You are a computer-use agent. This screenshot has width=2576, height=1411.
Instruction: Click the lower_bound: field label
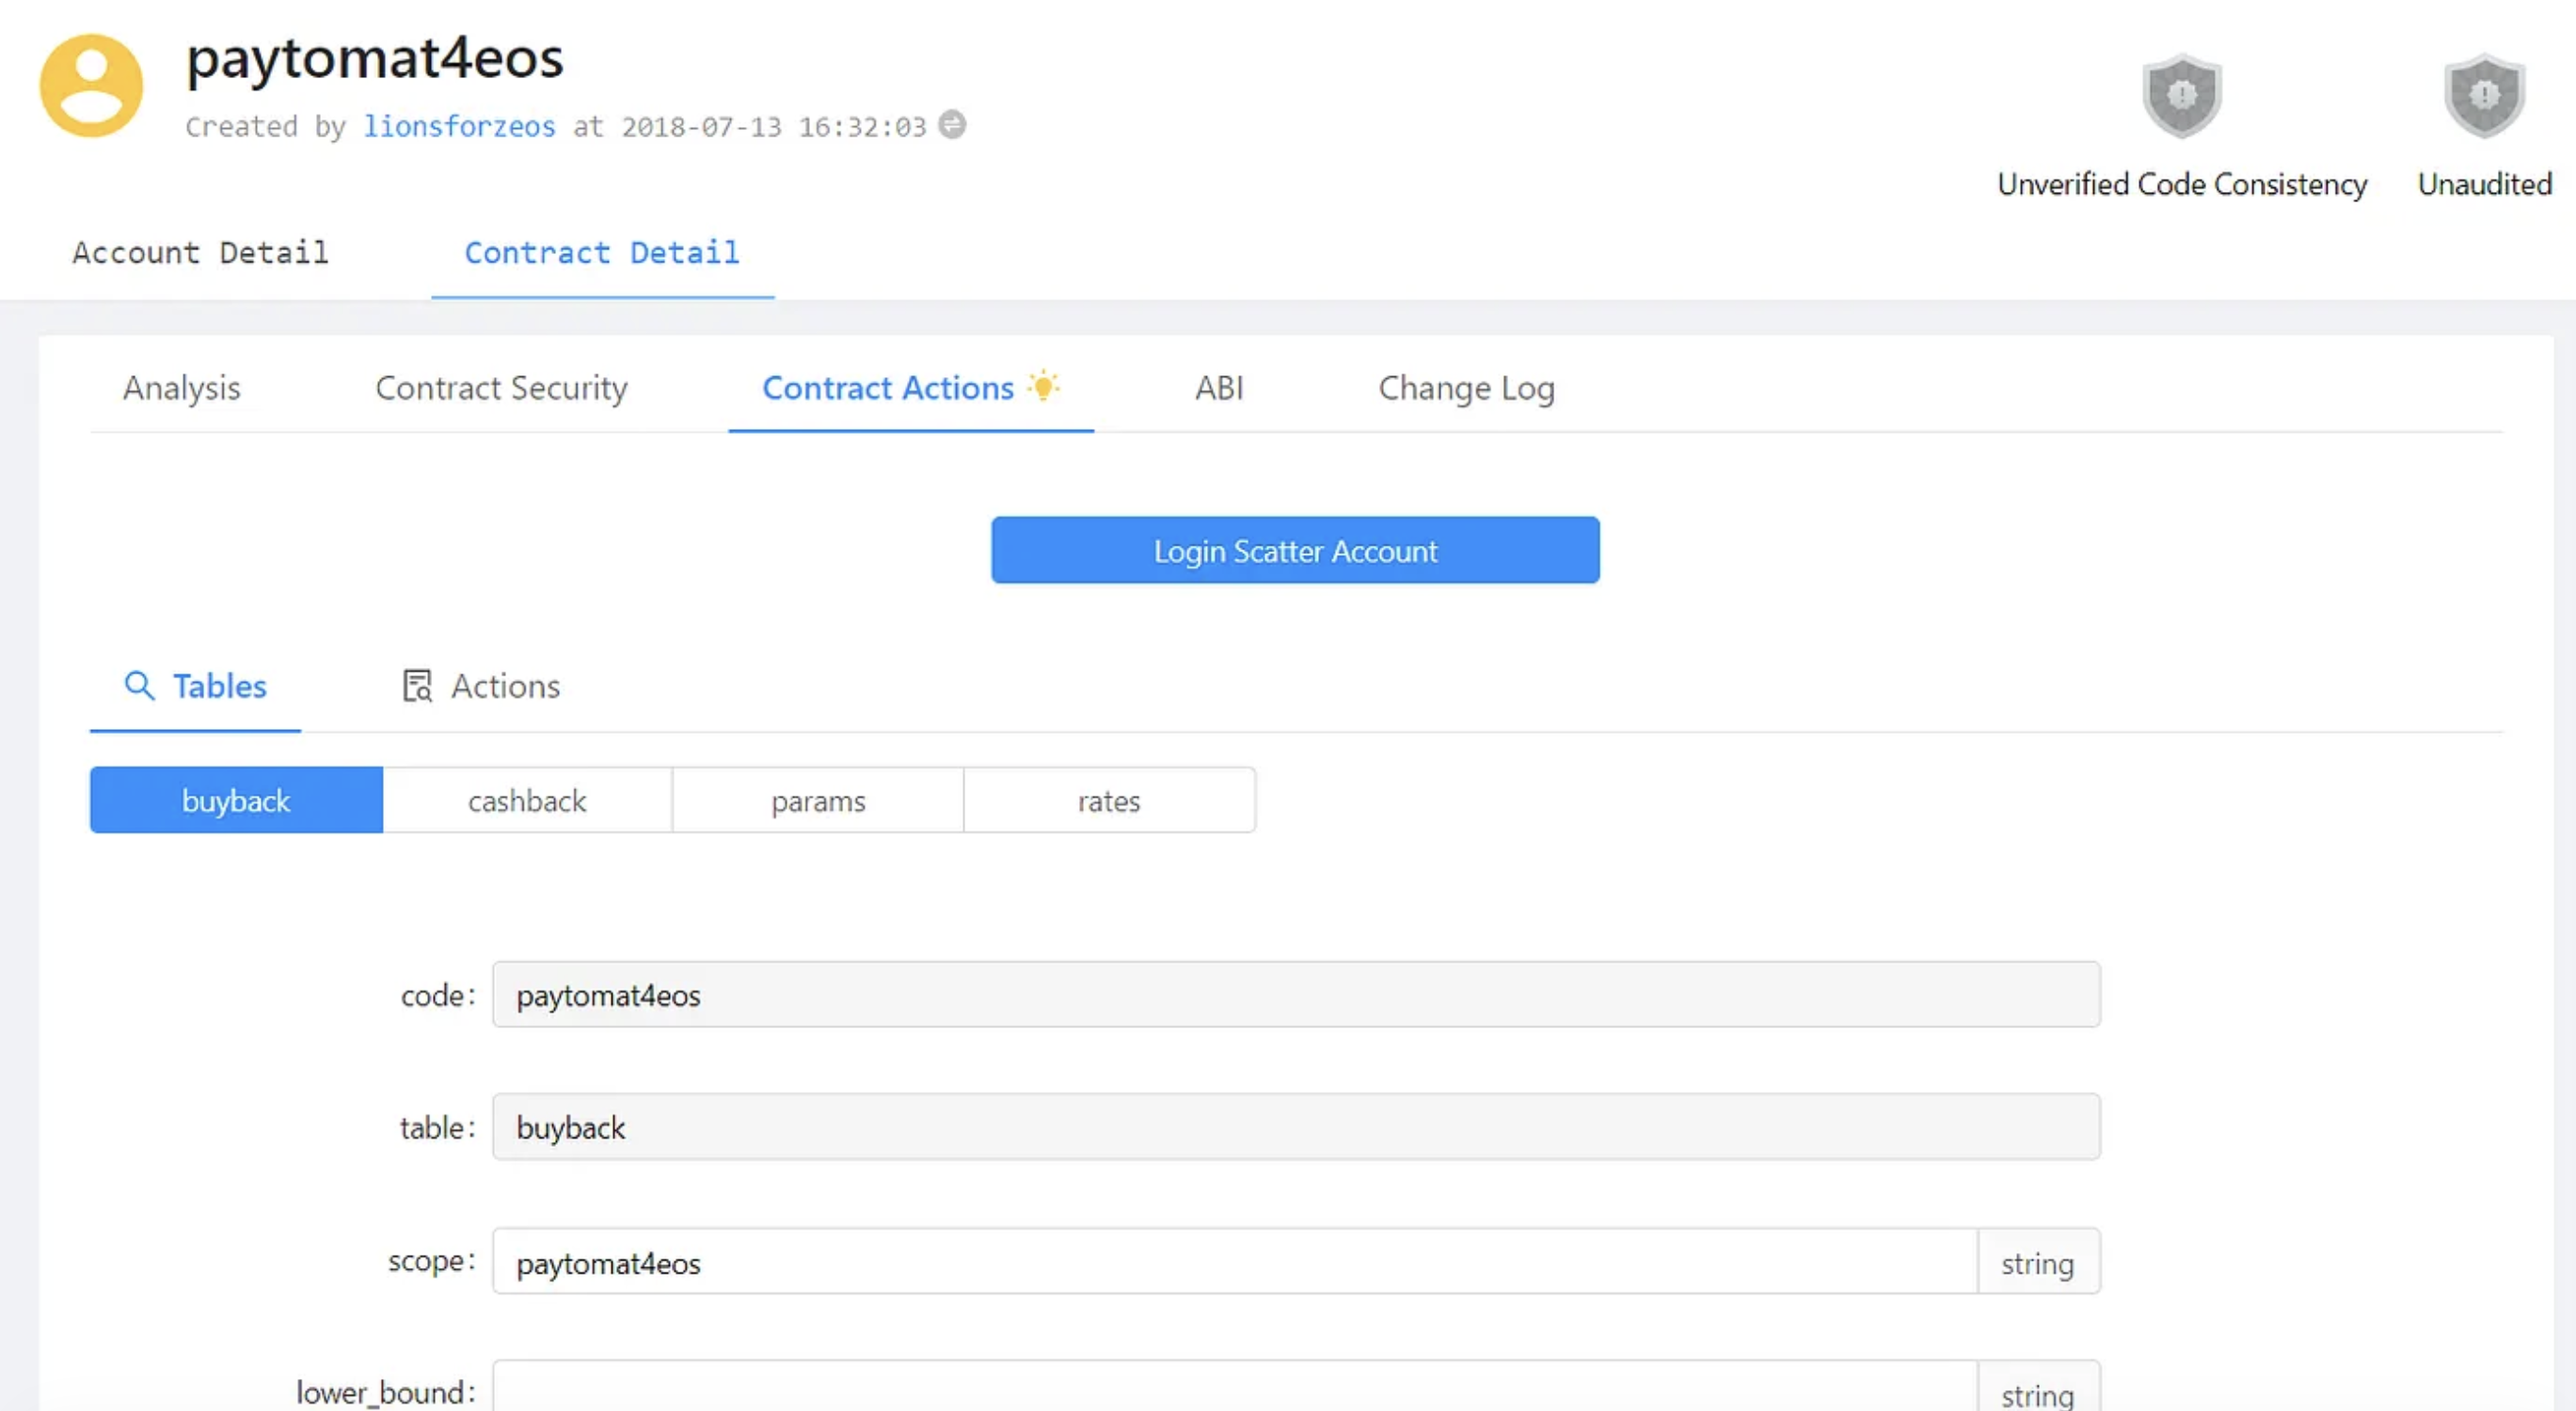click(386, 1391)
